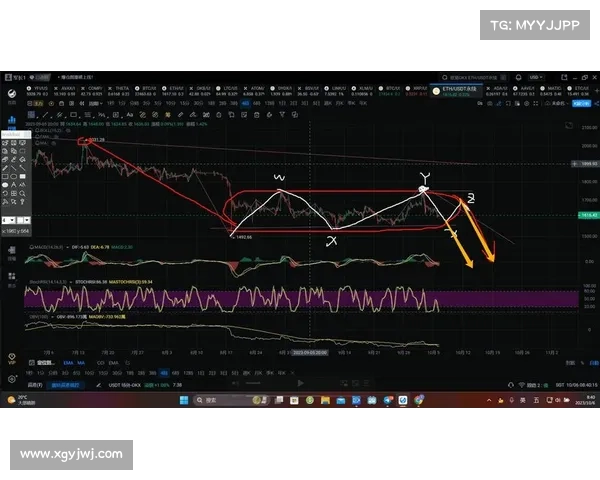Switch to the ATOM ticker tab
The height and width of the screenshot is (480, 600).
point(254,91)
